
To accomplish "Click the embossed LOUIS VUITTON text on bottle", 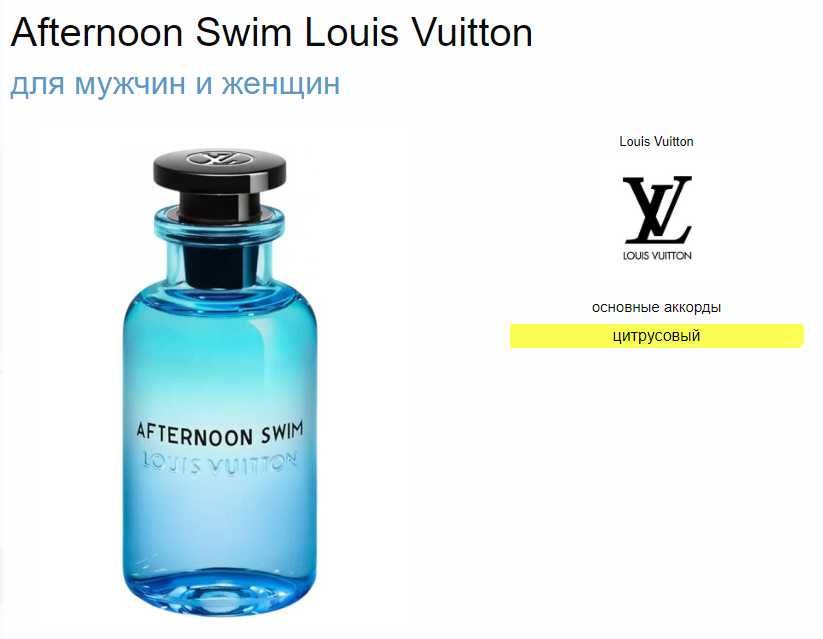I will (220, 463).
